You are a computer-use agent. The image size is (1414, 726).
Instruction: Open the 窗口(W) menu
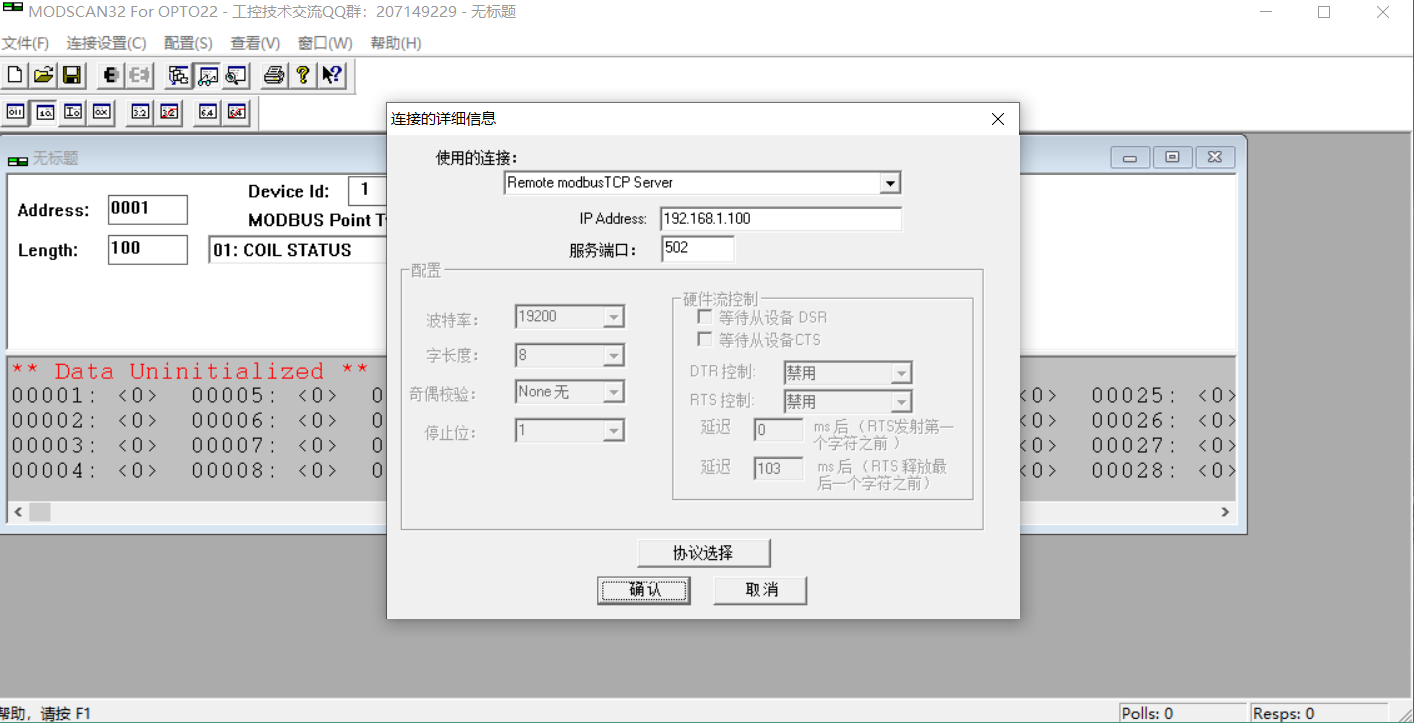point(325,43)
